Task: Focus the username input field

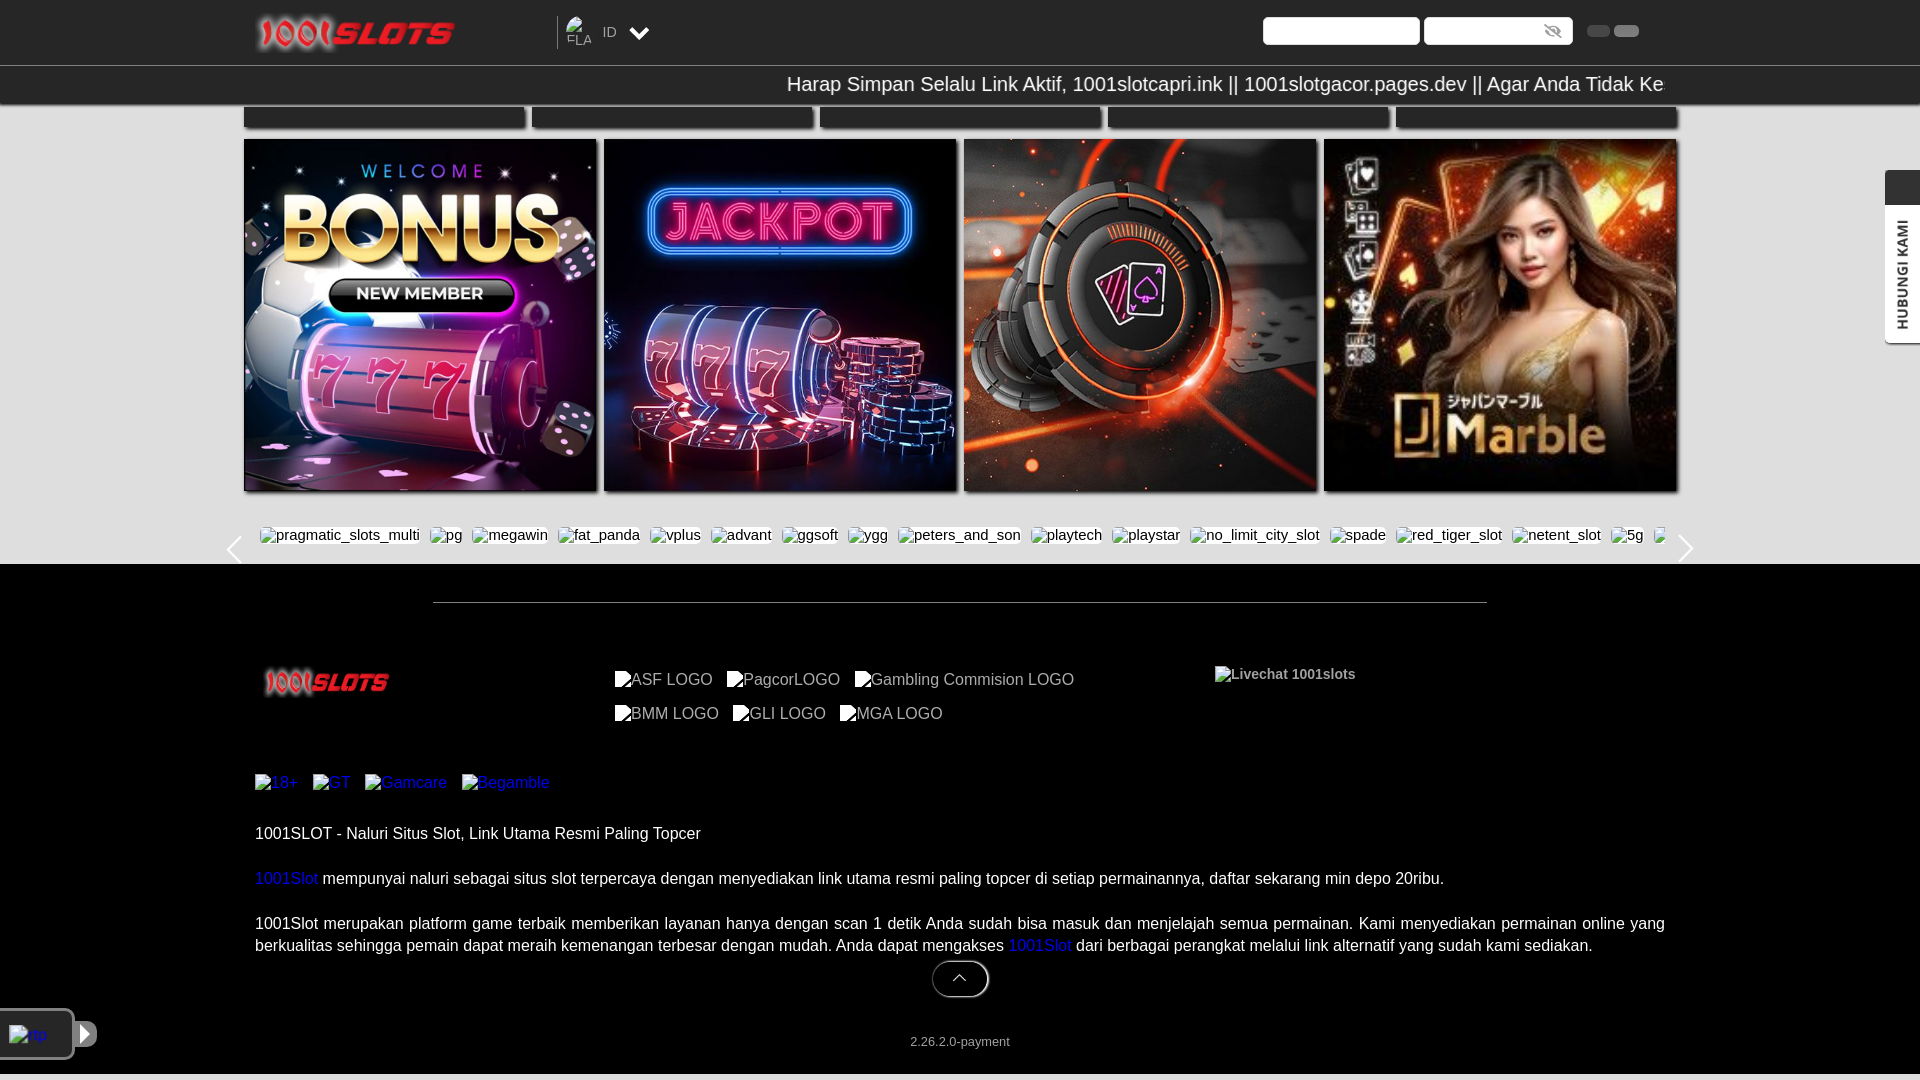Action: coord(1341,31)
